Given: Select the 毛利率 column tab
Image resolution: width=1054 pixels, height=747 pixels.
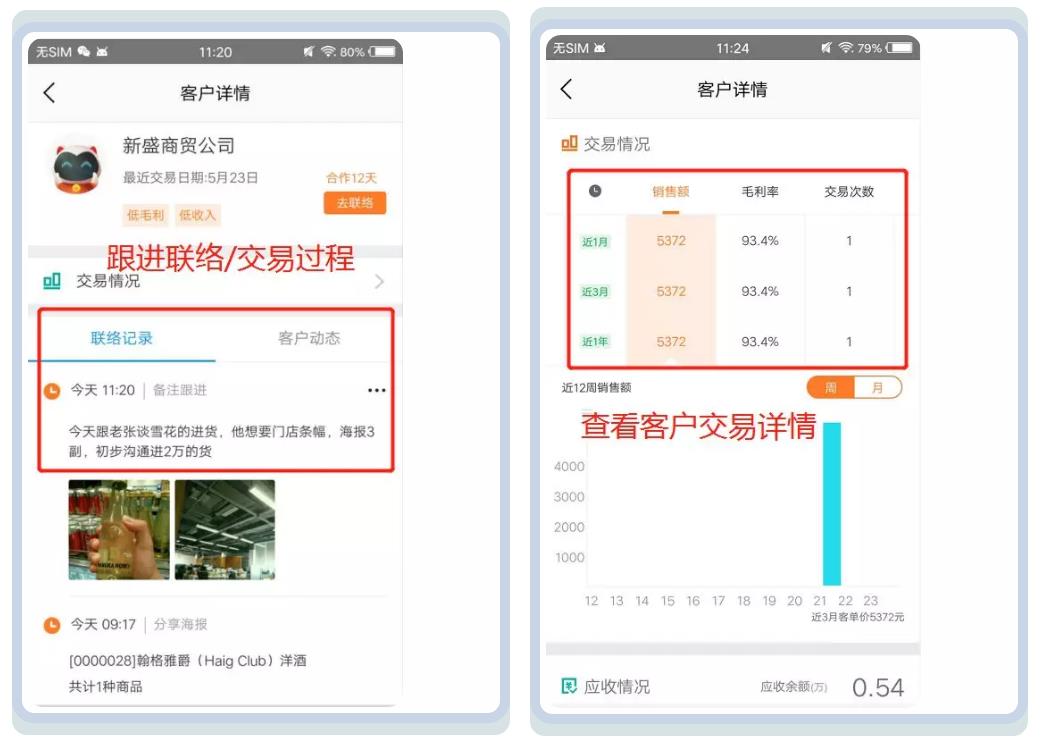Looking at the screenshot, I should pos(760,192).
